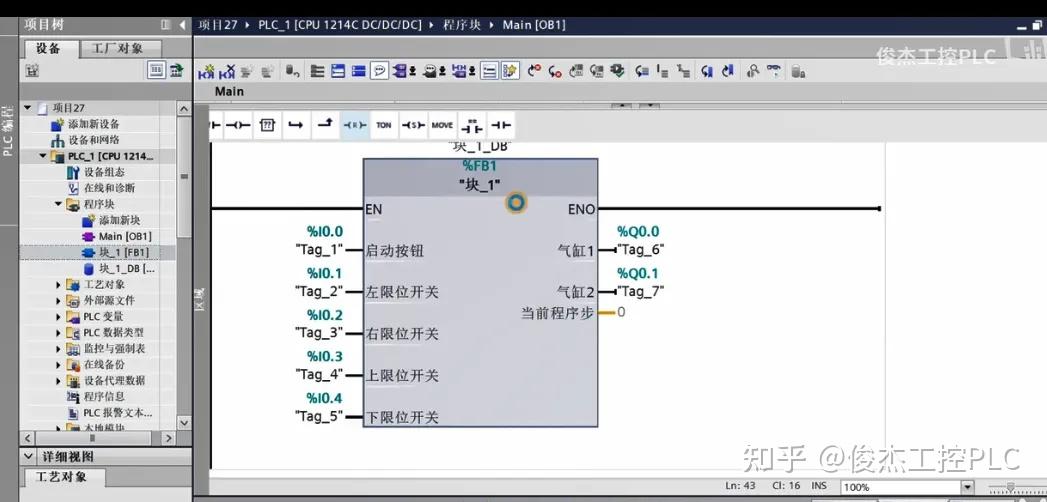Click the project tree float-window icon
This screenshot has height=502, width=1047.
coord(165,25)
